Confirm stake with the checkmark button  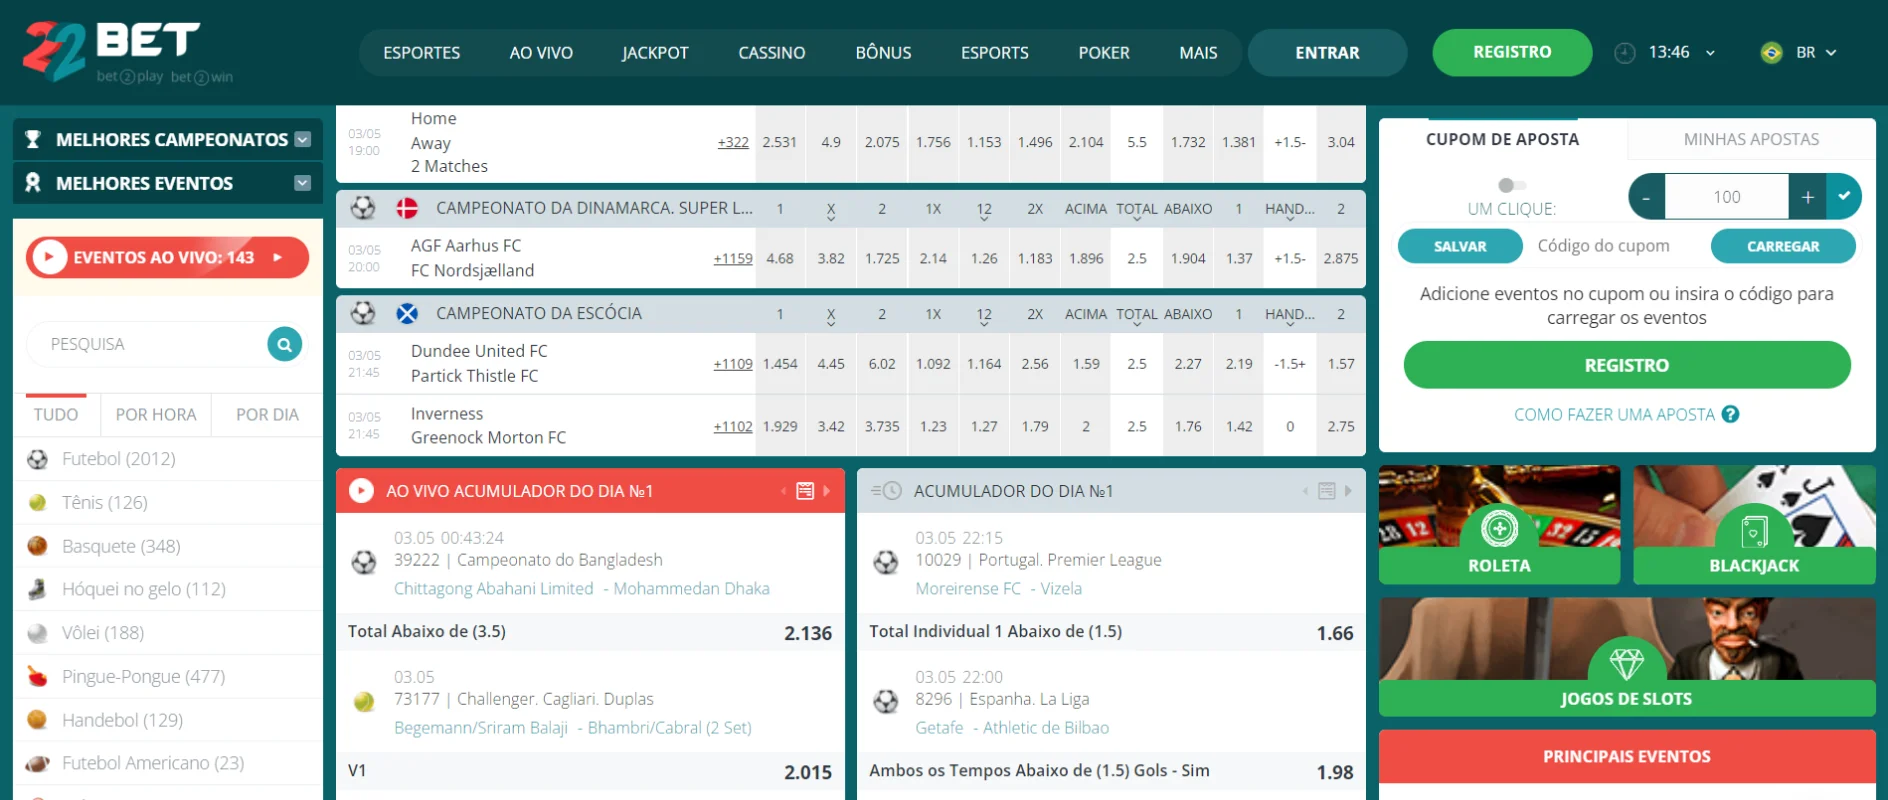pyautogui.click(x=1844, y=197)
